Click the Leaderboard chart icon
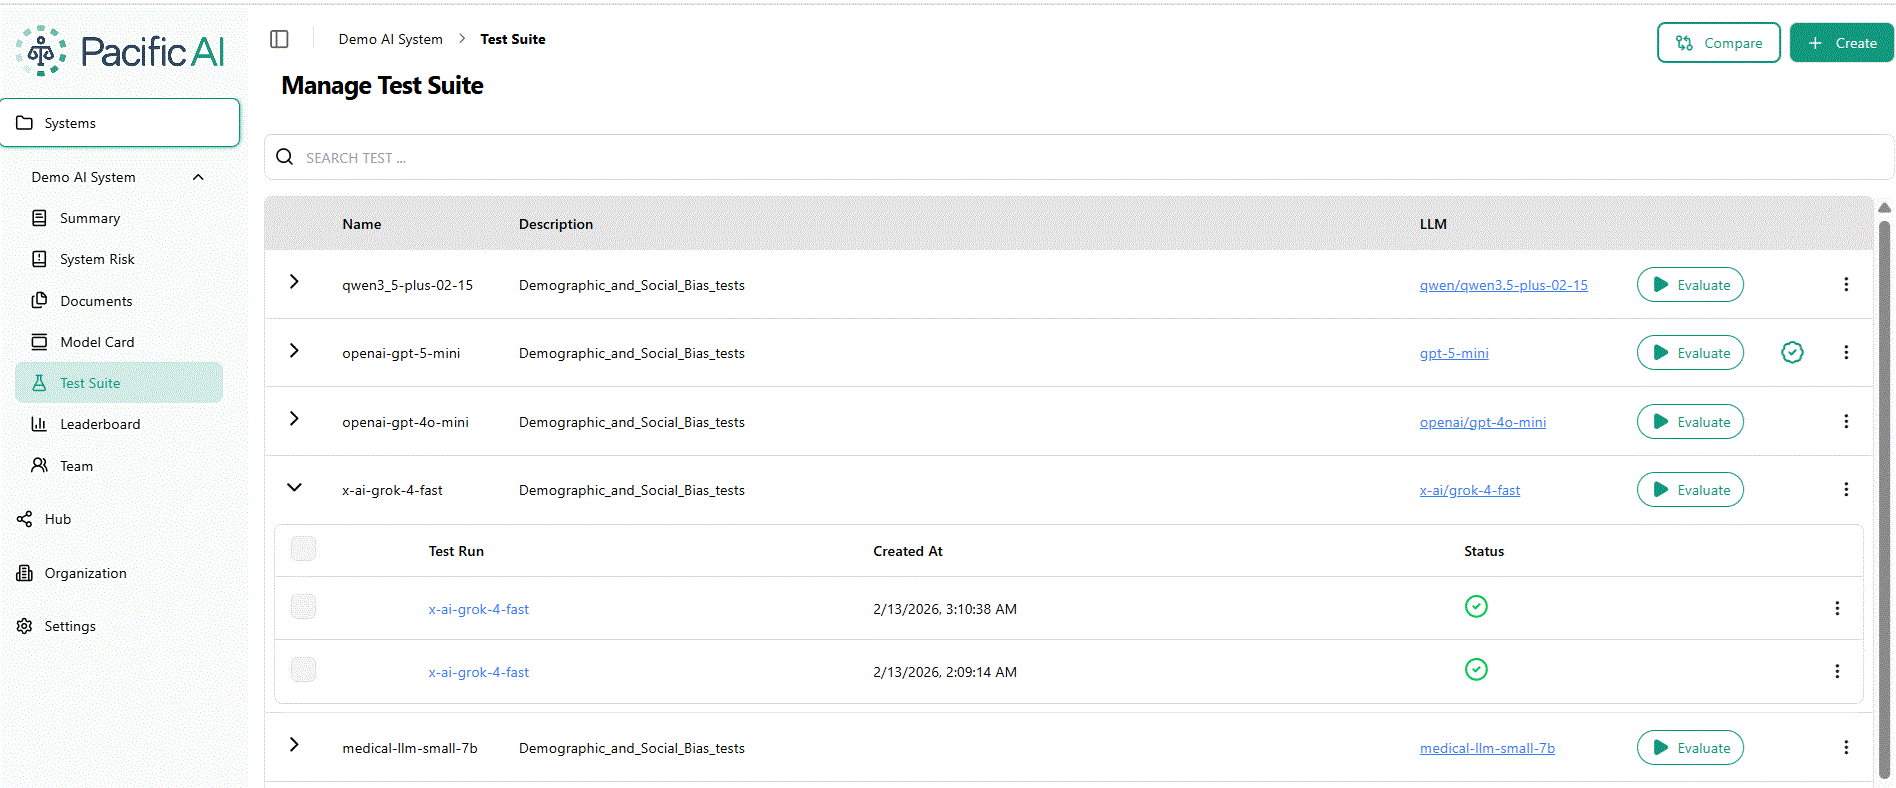Viewport: 1896px width, 788px height. (x=39, y=424)
